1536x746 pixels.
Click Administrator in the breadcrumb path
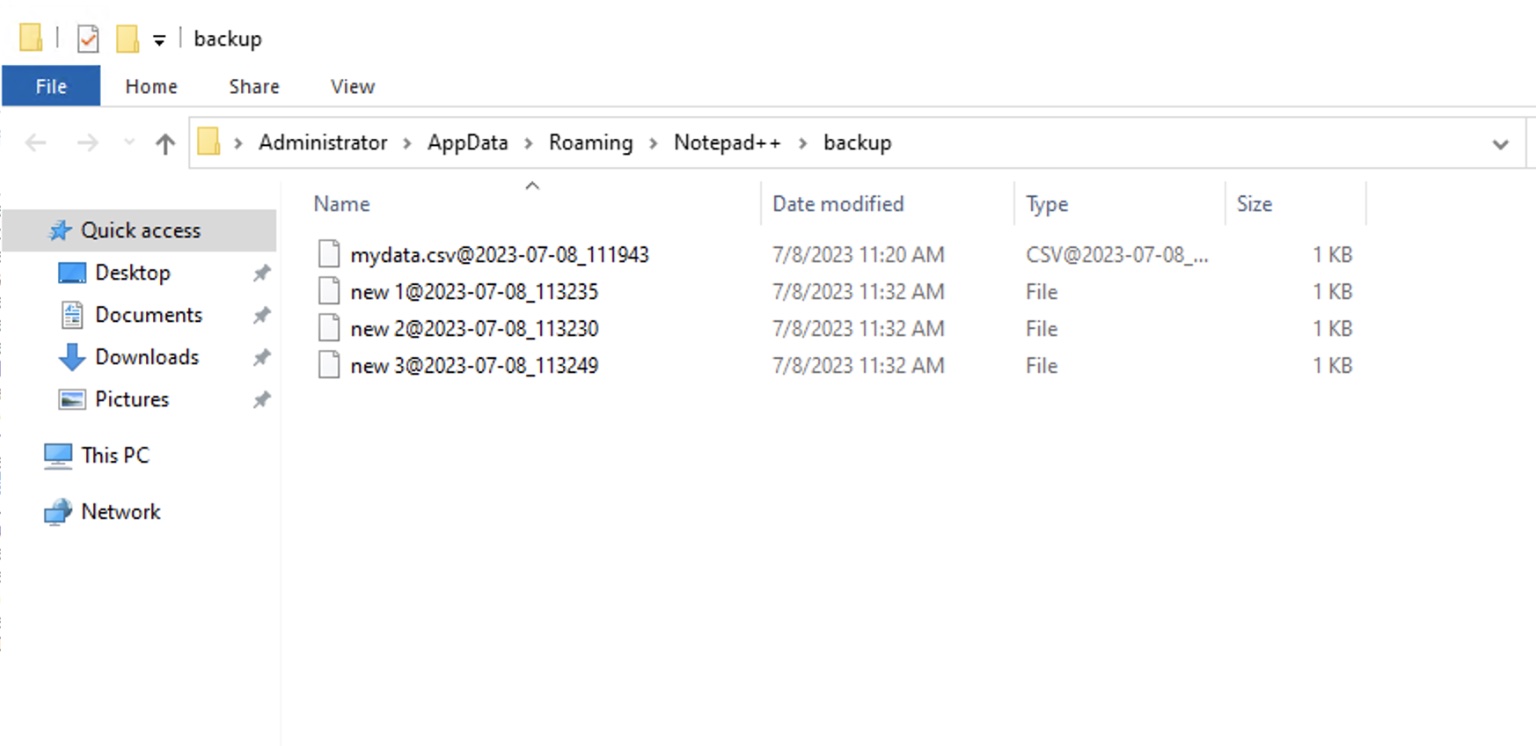pyautogui.click(x=322, y=143)
